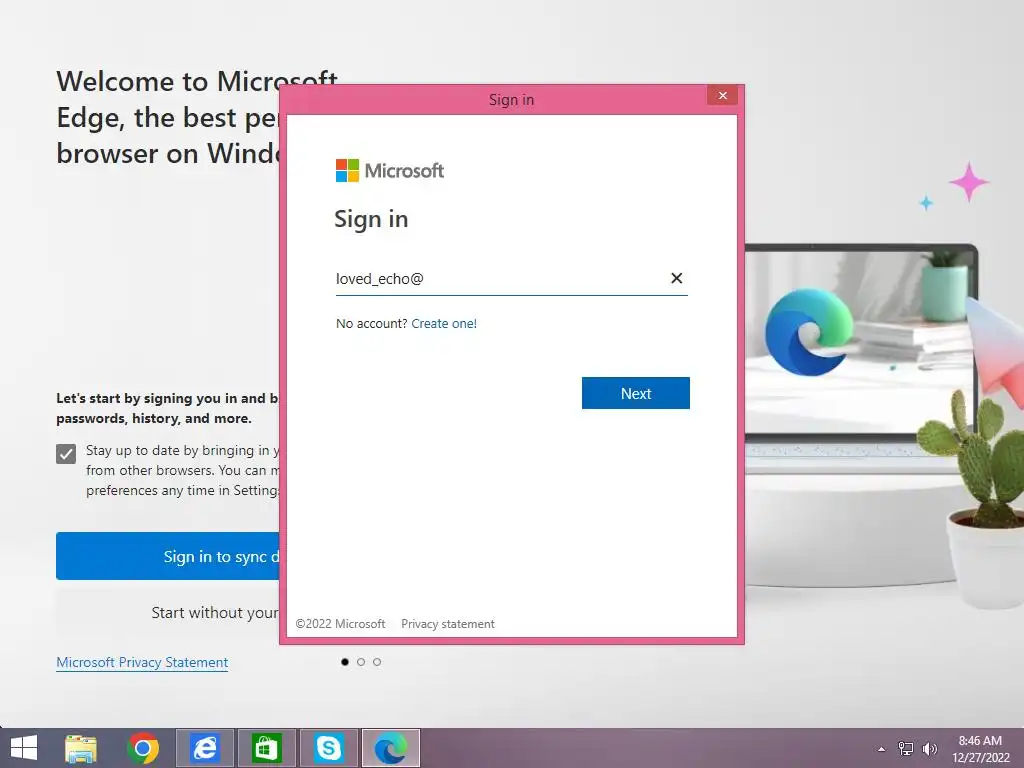Click the ©2022 Microsoft footer text
The height and width of the screenshot is (768, 1024).
click(340, 624)
